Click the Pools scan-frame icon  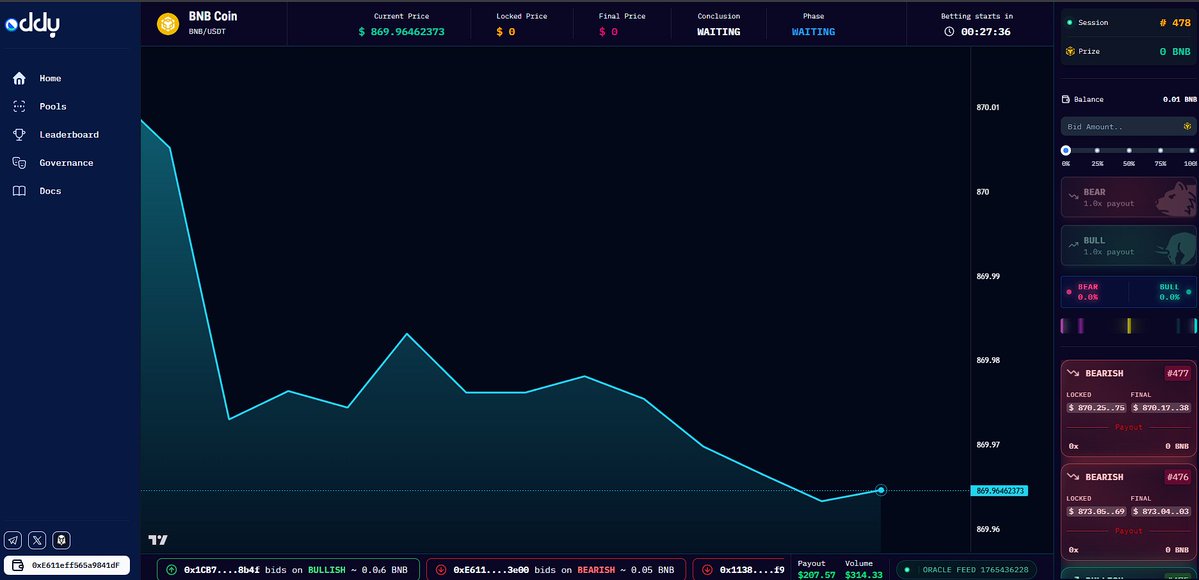point(19,106)
